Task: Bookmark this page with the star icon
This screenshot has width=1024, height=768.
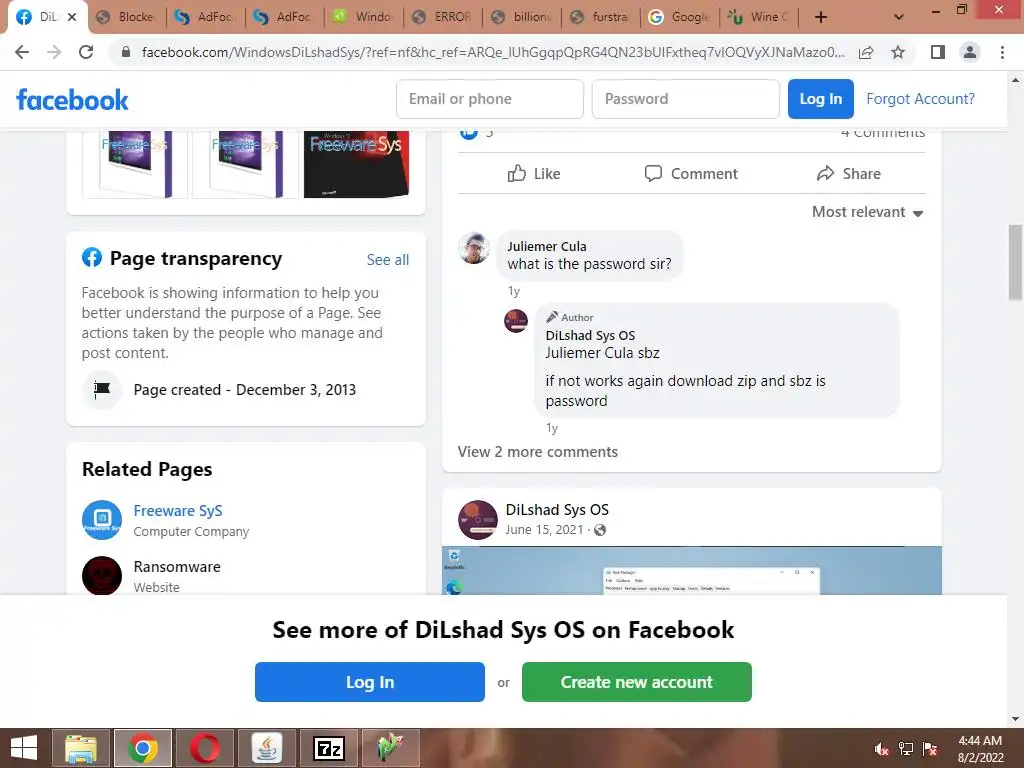Action: (898, 52)
